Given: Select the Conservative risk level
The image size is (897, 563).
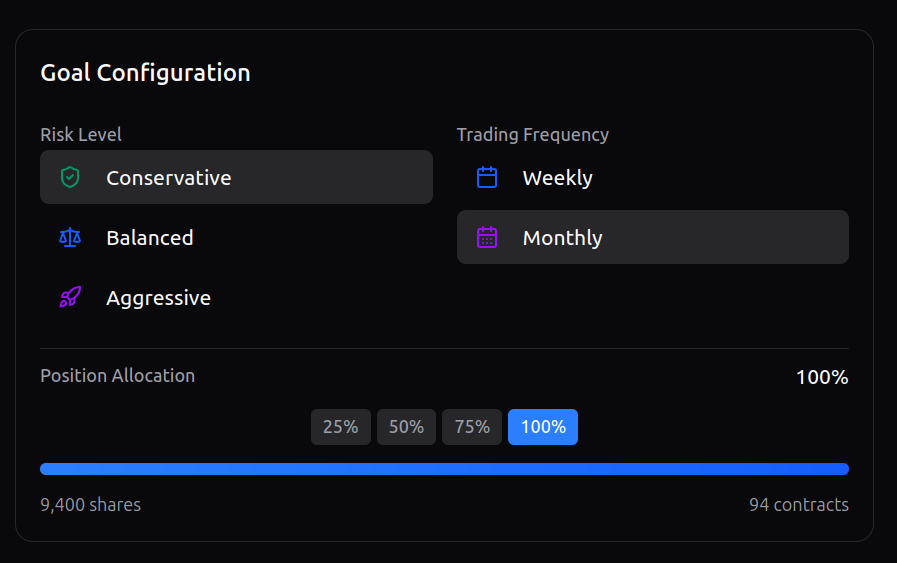Looking at the screenshot, I should click(236, 178).
